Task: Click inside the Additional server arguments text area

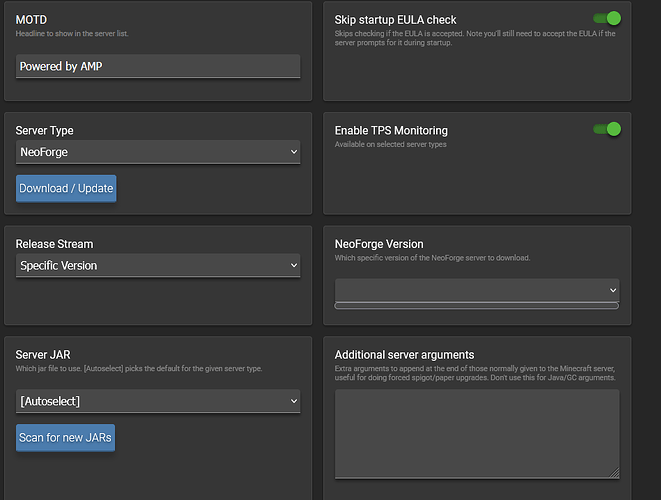Action: click(x=476, y=432)
